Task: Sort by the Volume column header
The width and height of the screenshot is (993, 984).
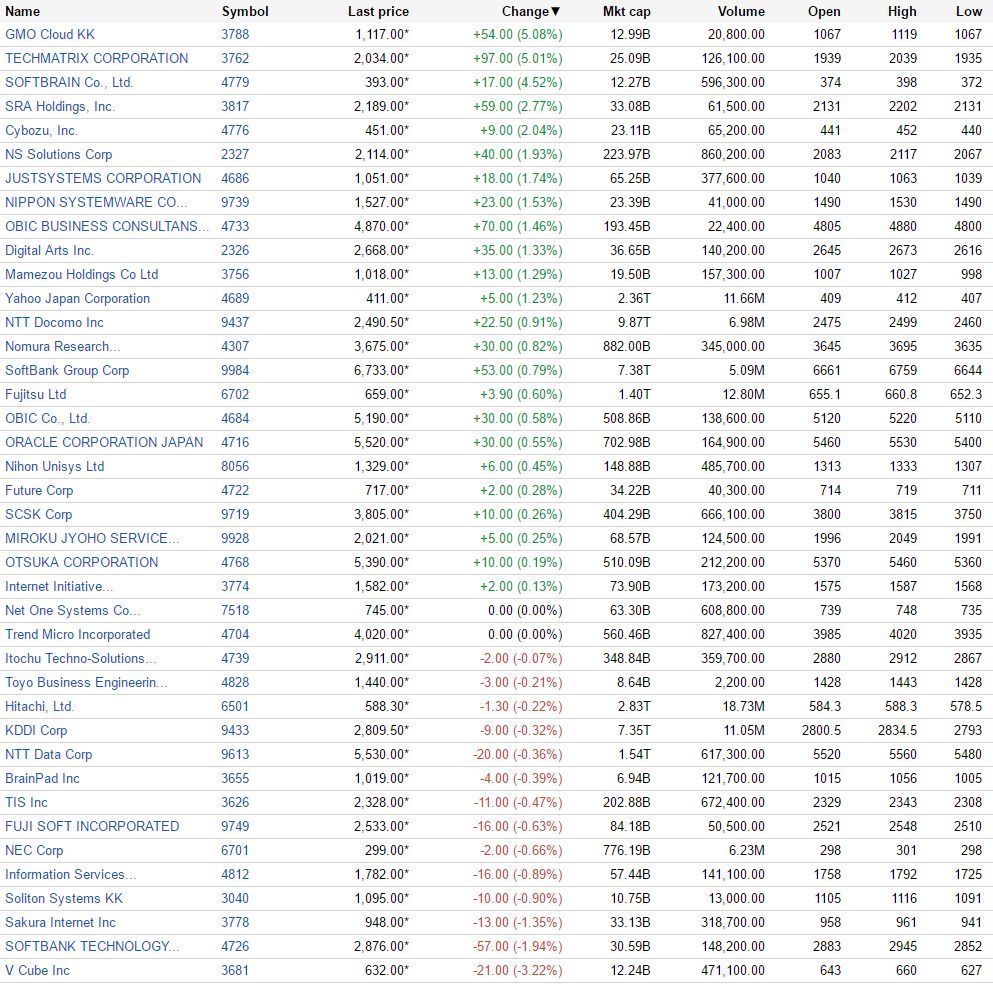Action: coord(741,11)
